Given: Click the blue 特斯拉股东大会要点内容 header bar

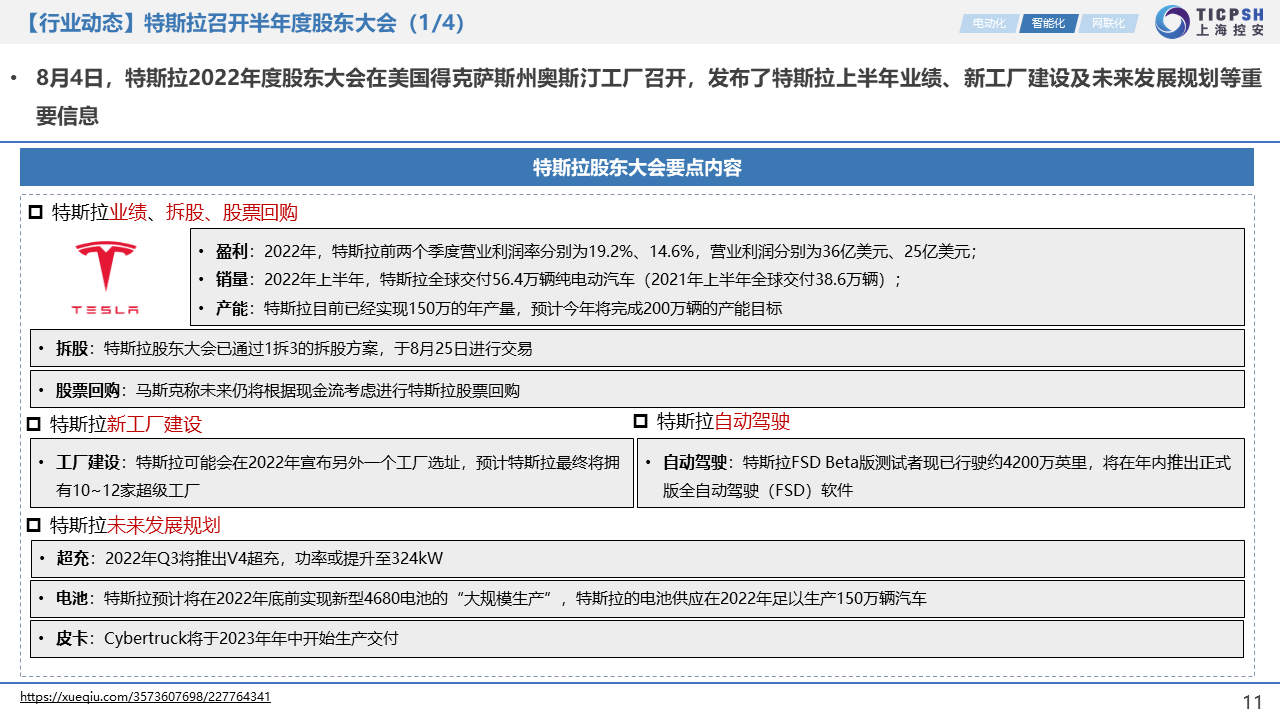Looking at the screenshot, I should (x=637, y=167).
